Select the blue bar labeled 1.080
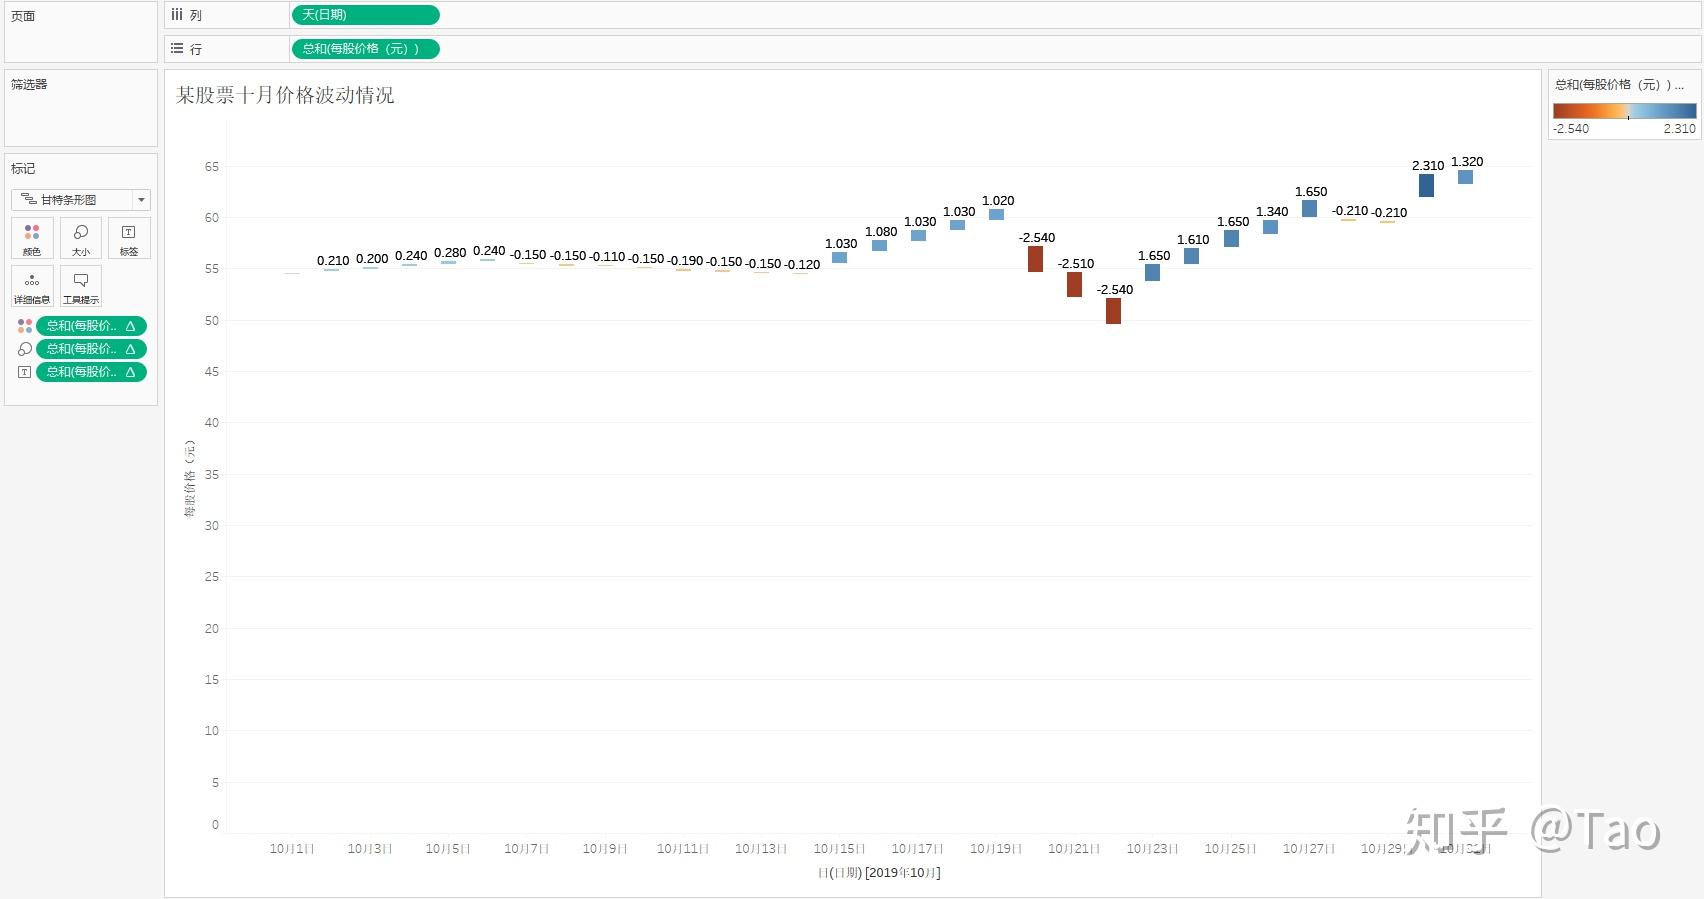 pos(879,245)
